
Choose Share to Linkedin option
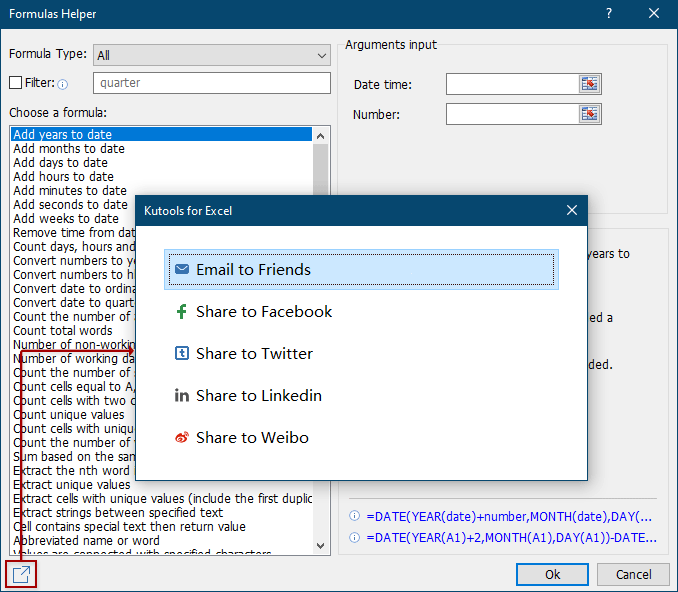259,396
